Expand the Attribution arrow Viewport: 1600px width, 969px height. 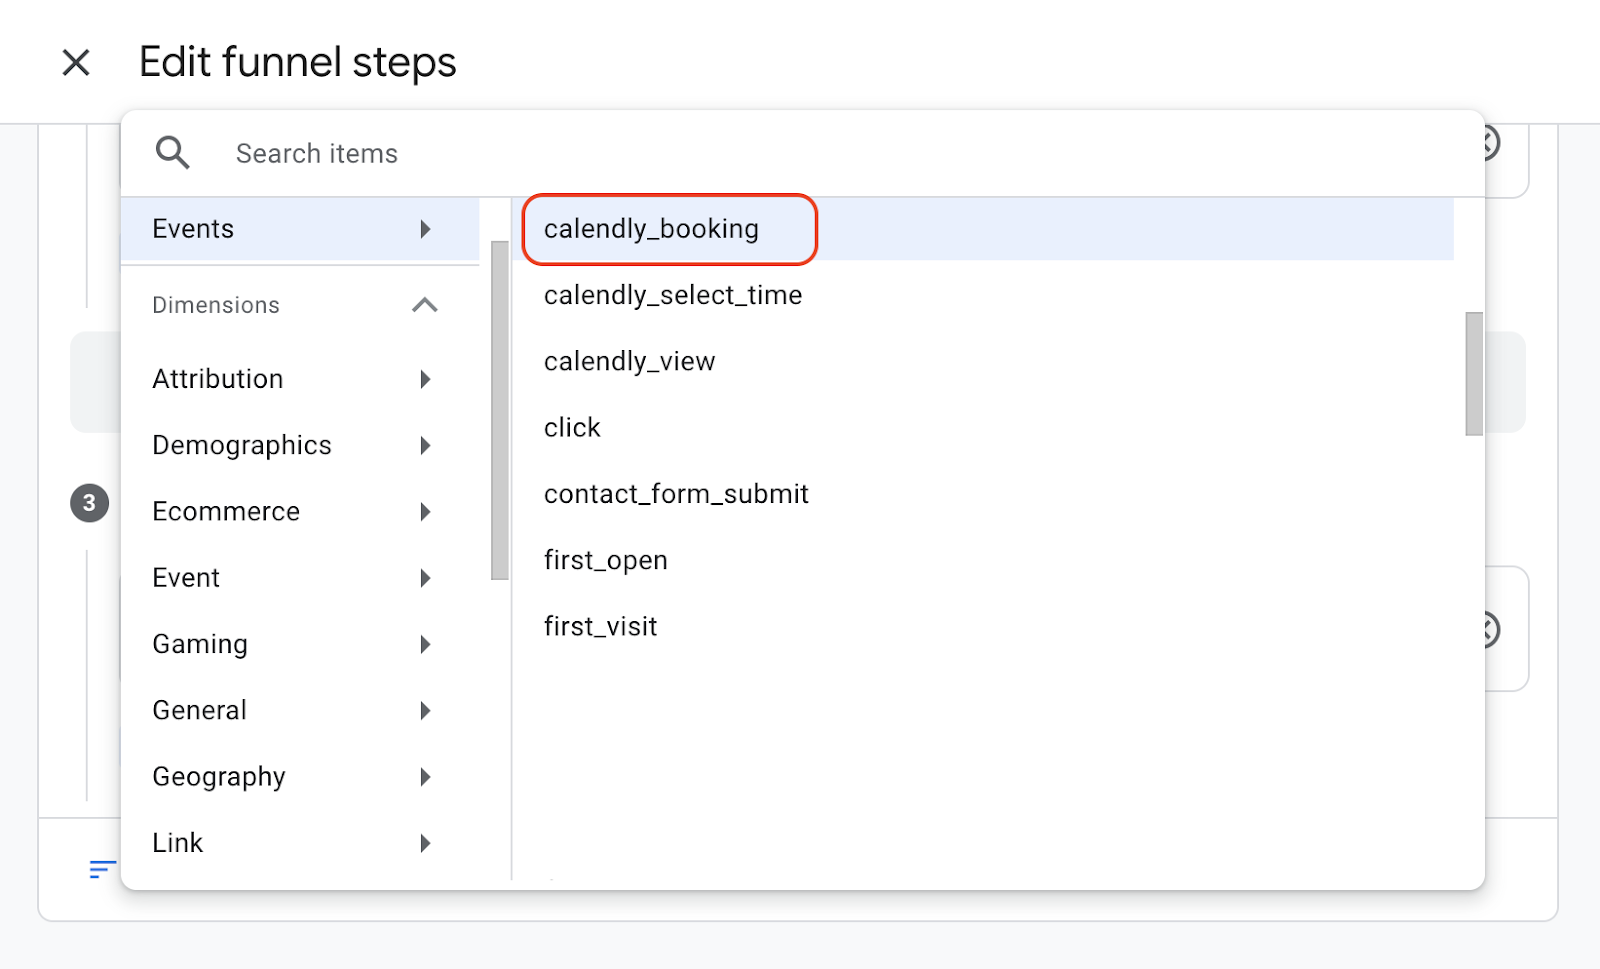(425, 379)
